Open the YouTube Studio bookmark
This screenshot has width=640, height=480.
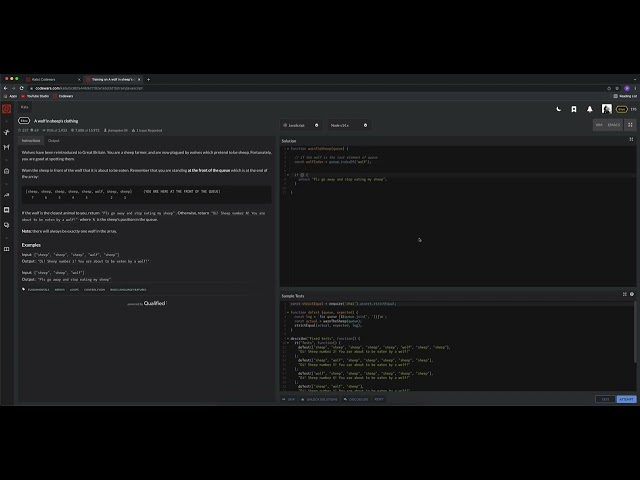[35, 96]
